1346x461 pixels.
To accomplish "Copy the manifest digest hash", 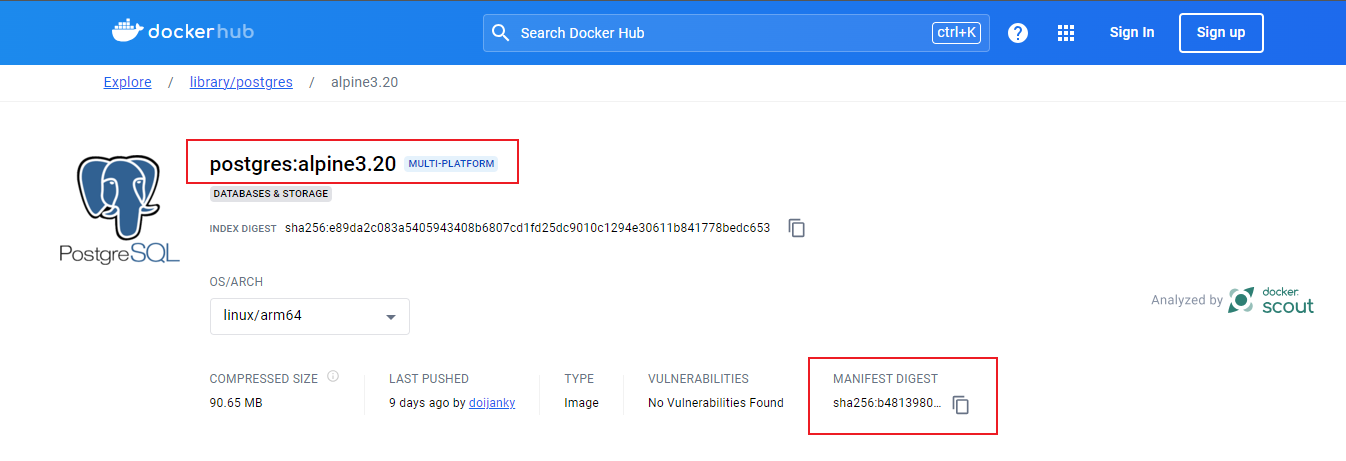I will click(x=961, y=405).
